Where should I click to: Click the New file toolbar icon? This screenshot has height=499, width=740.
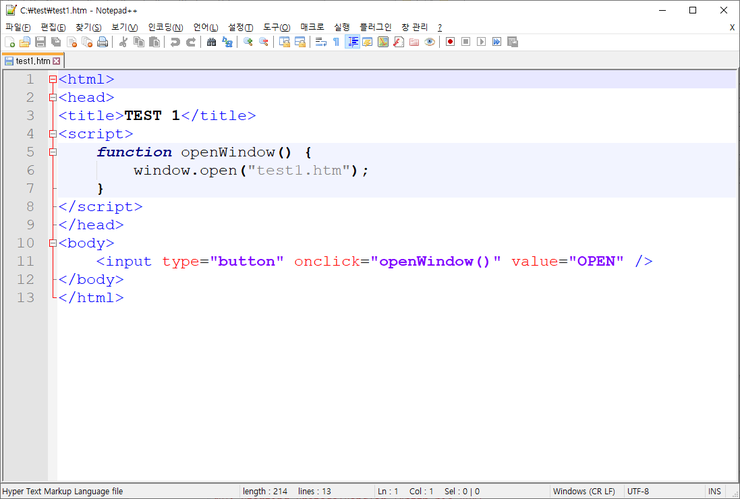pyautogui.click(x=10, y=42)
